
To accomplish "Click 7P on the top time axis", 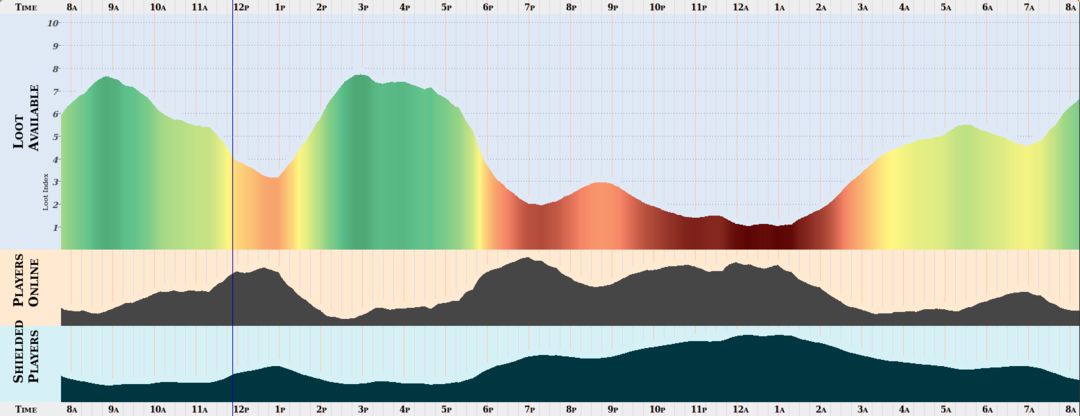I will 529,7.
